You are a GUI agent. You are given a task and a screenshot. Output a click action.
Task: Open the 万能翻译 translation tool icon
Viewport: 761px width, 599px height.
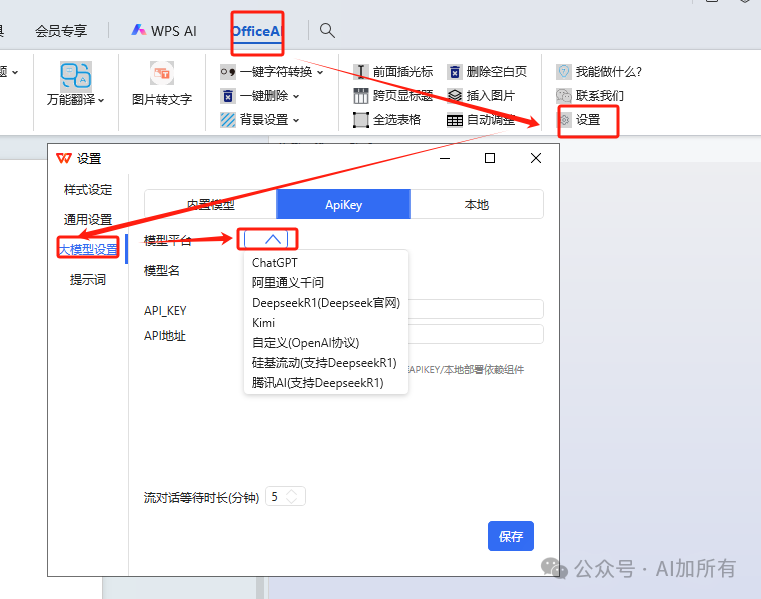click(76, 76)
